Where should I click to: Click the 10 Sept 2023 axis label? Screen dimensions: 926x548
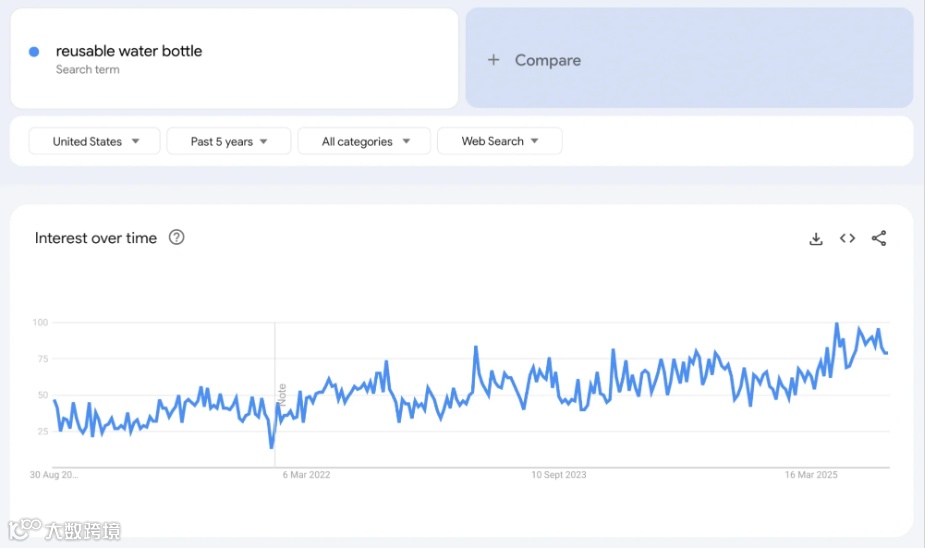(x=559, y=475)
